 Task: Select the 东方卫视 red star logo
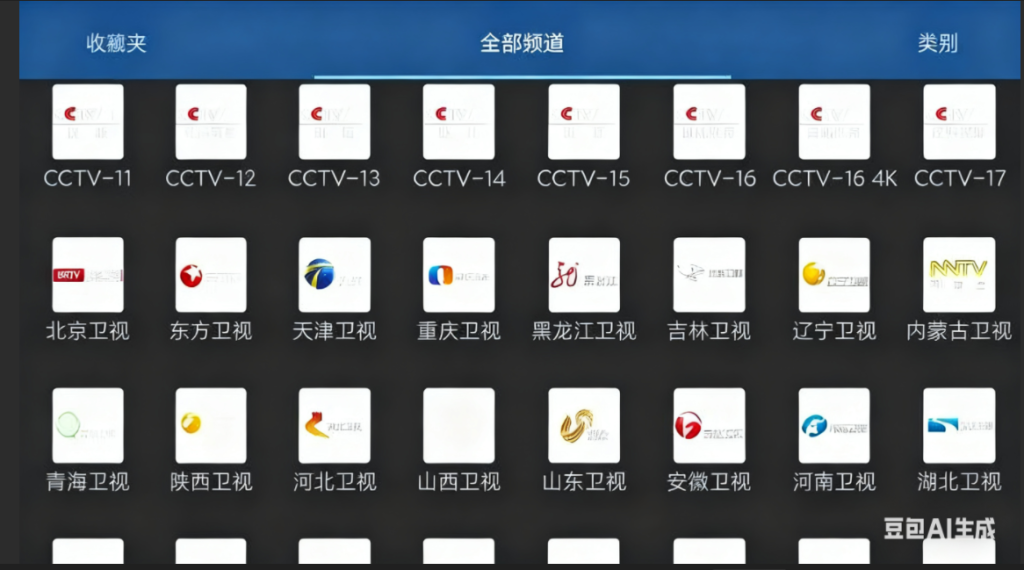pyautogui.click(x=211, y=275)
